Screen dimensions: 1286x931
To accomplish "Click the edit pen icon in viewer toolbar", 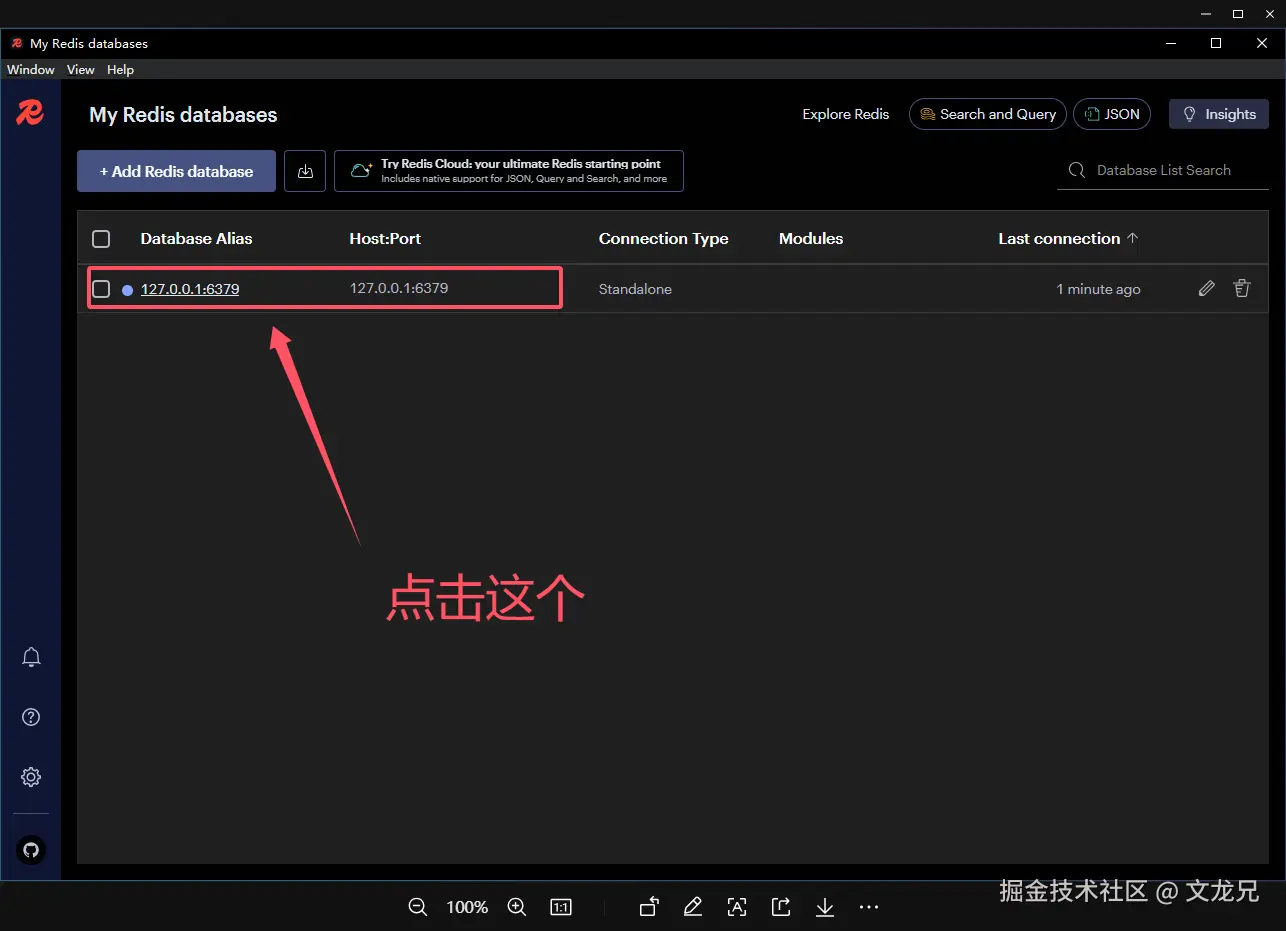I will tap(693, 907).
